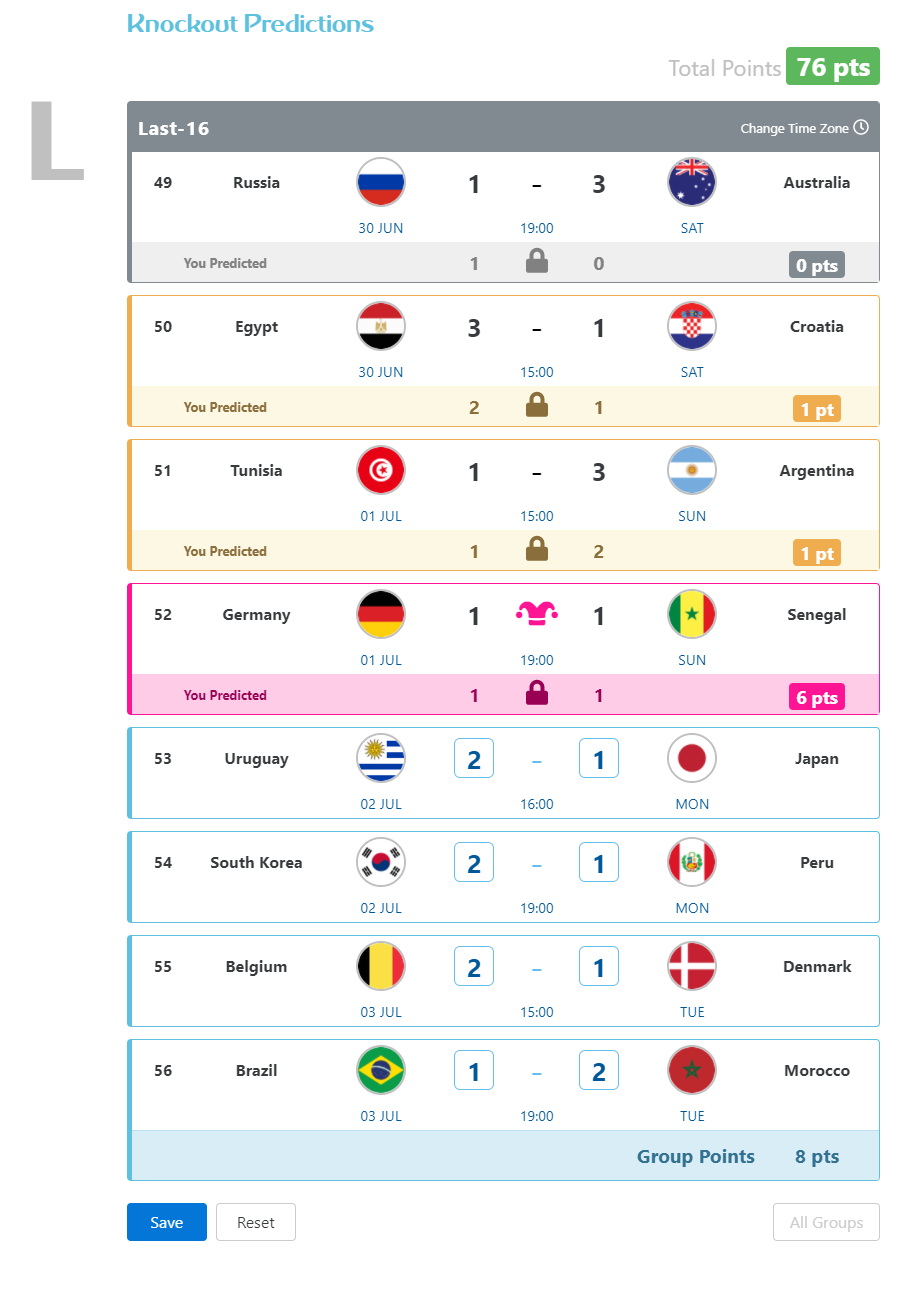Select Uruguay score input box

474,758
